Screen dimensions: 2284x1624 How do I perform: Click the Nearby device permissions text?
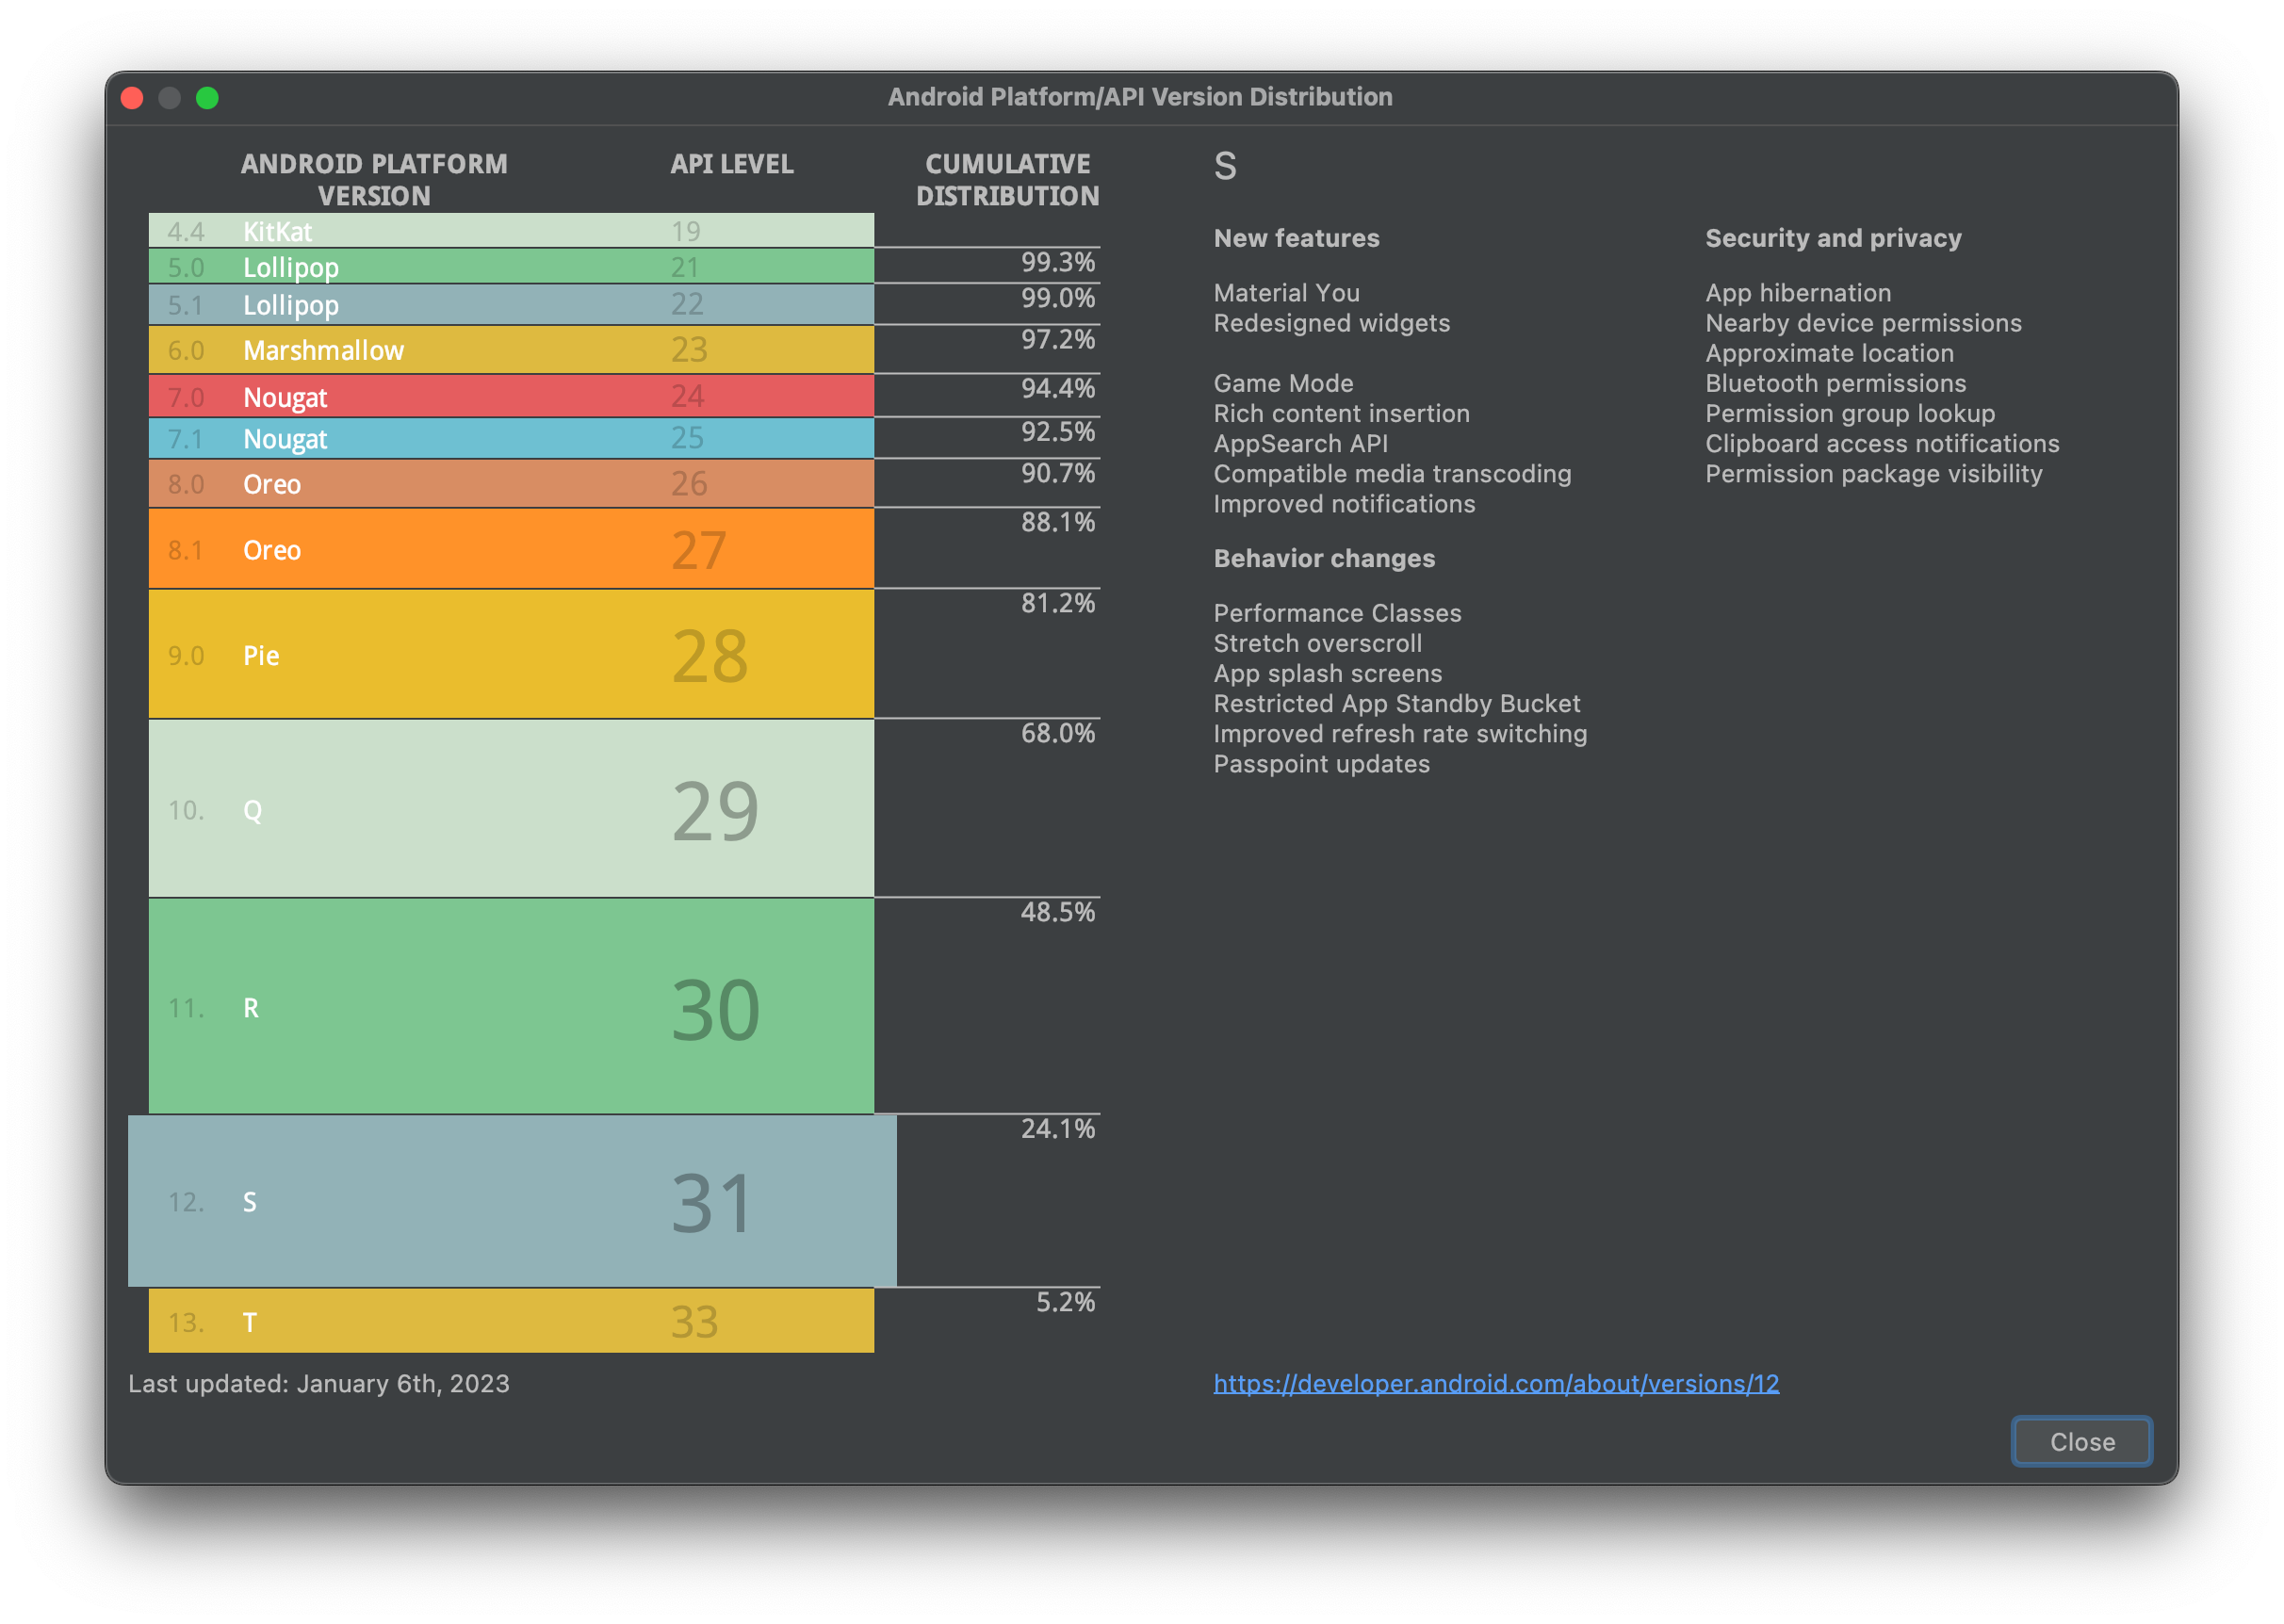[1863, 323]
